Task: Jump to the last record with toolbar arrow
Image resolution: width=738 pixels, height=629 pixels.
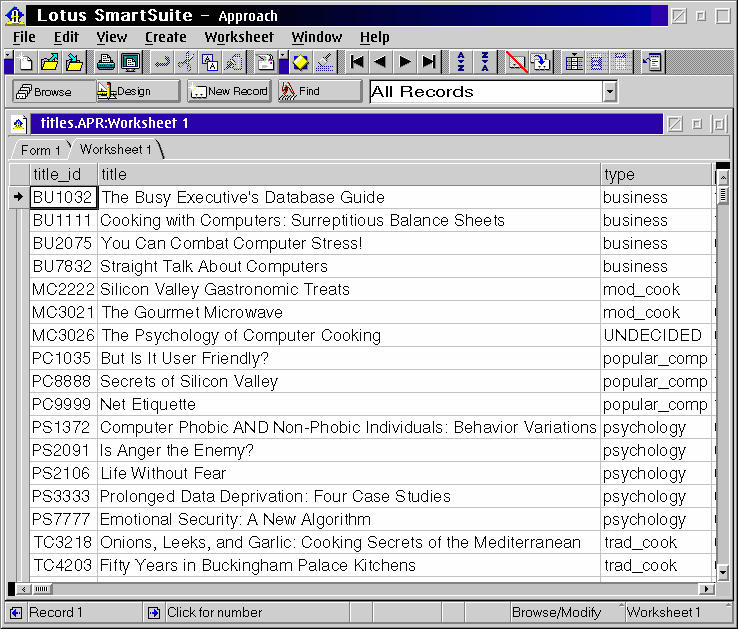Action: [x=429, y=62]
